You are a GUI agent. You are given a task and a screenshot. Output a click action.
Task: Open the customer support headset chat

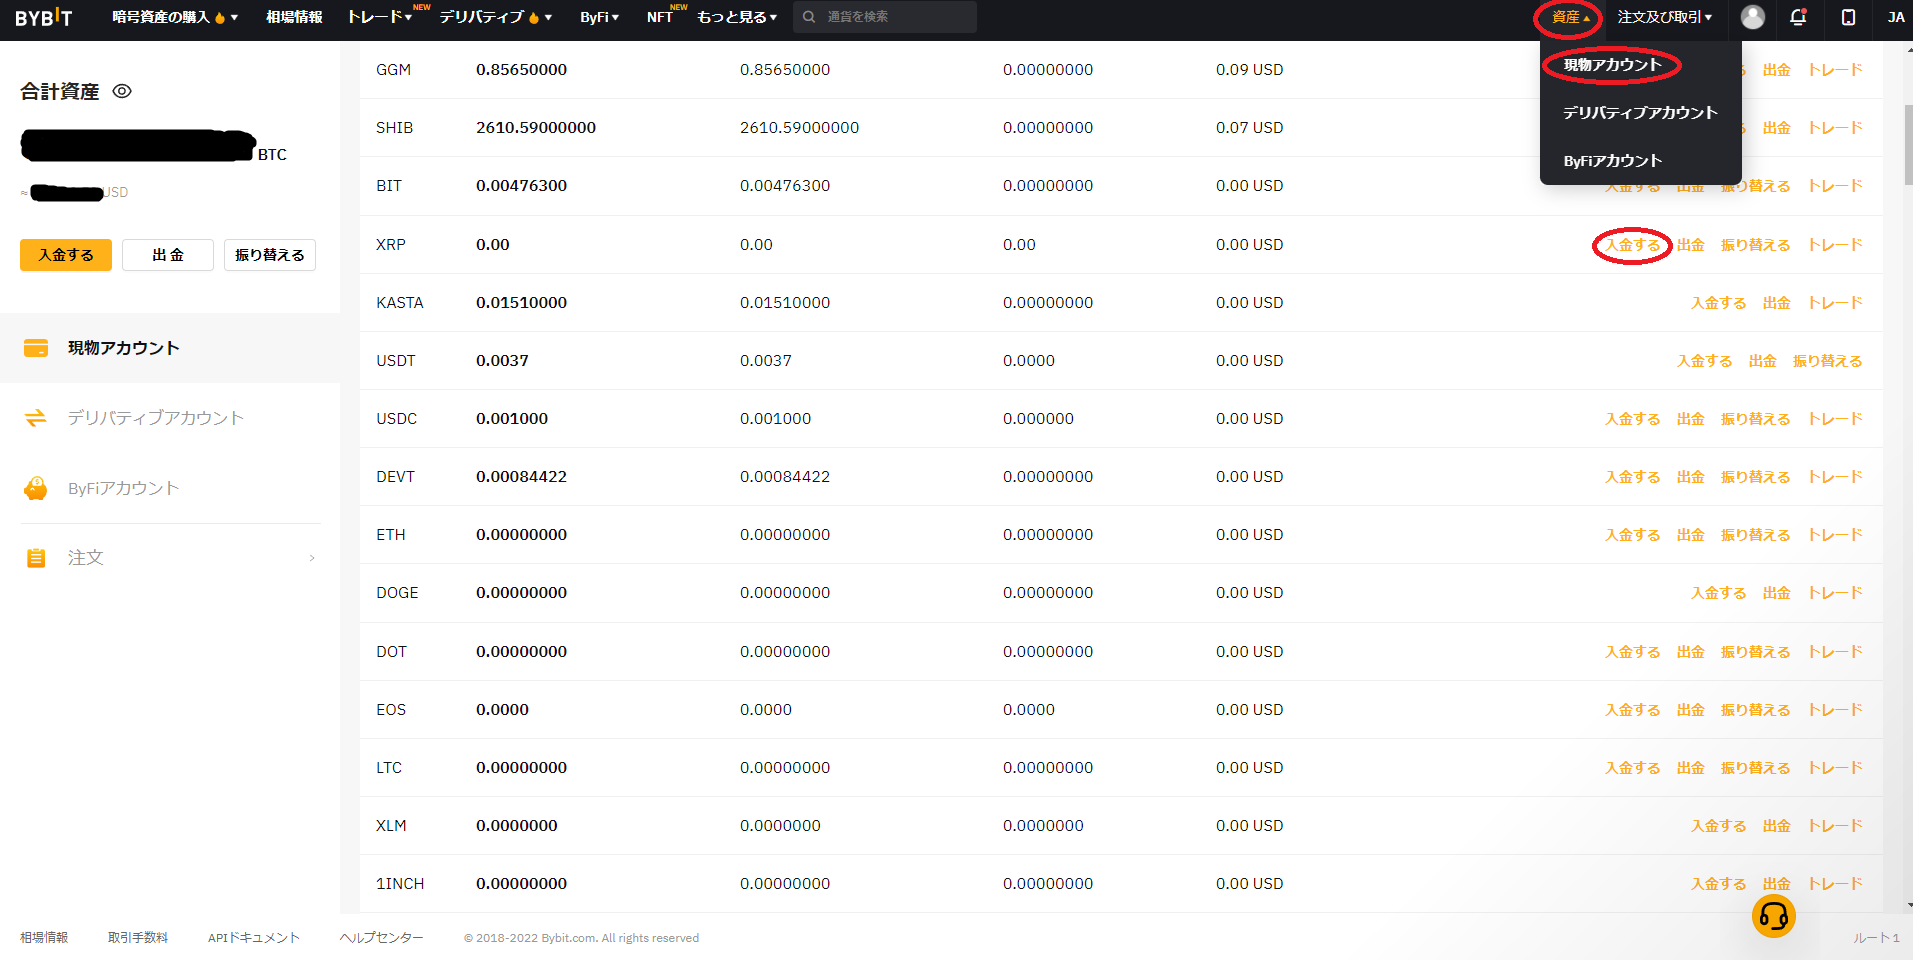coord(1774,916)
